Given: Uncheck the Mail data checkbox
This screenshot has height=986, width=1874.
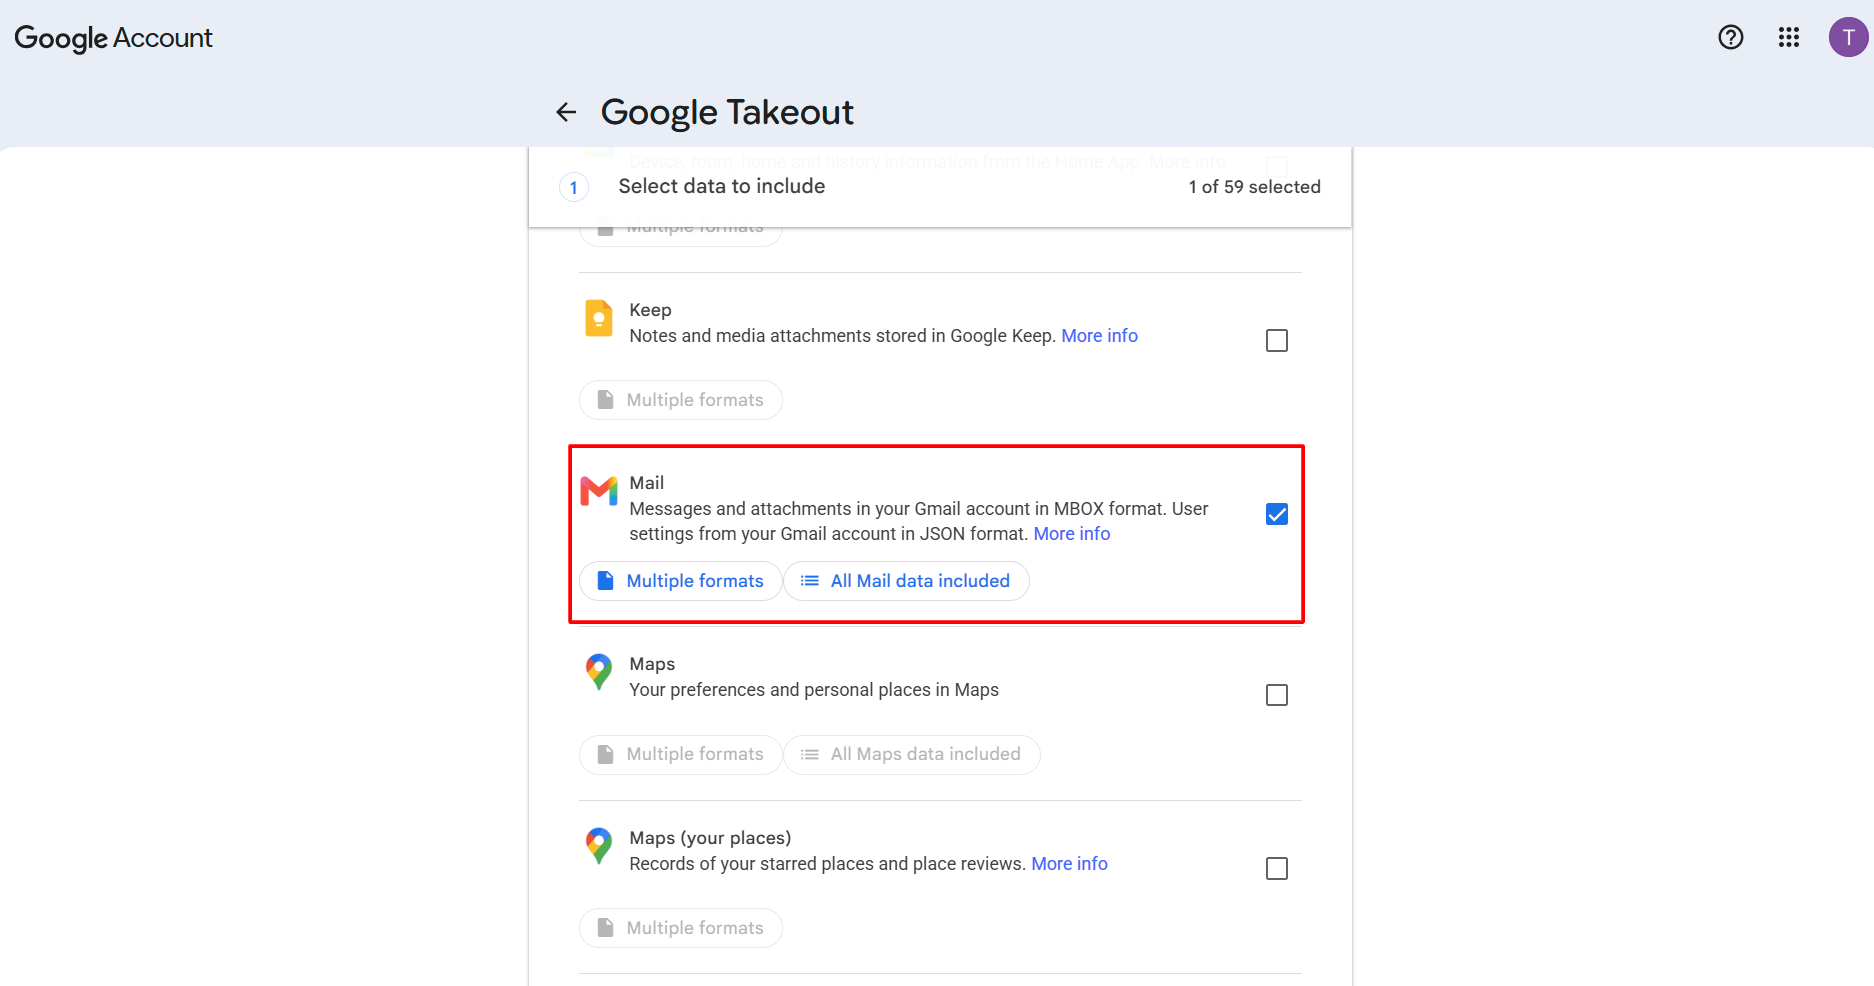Looking at the screenshot, I should pyautogui.click(x=1277, y=514).
